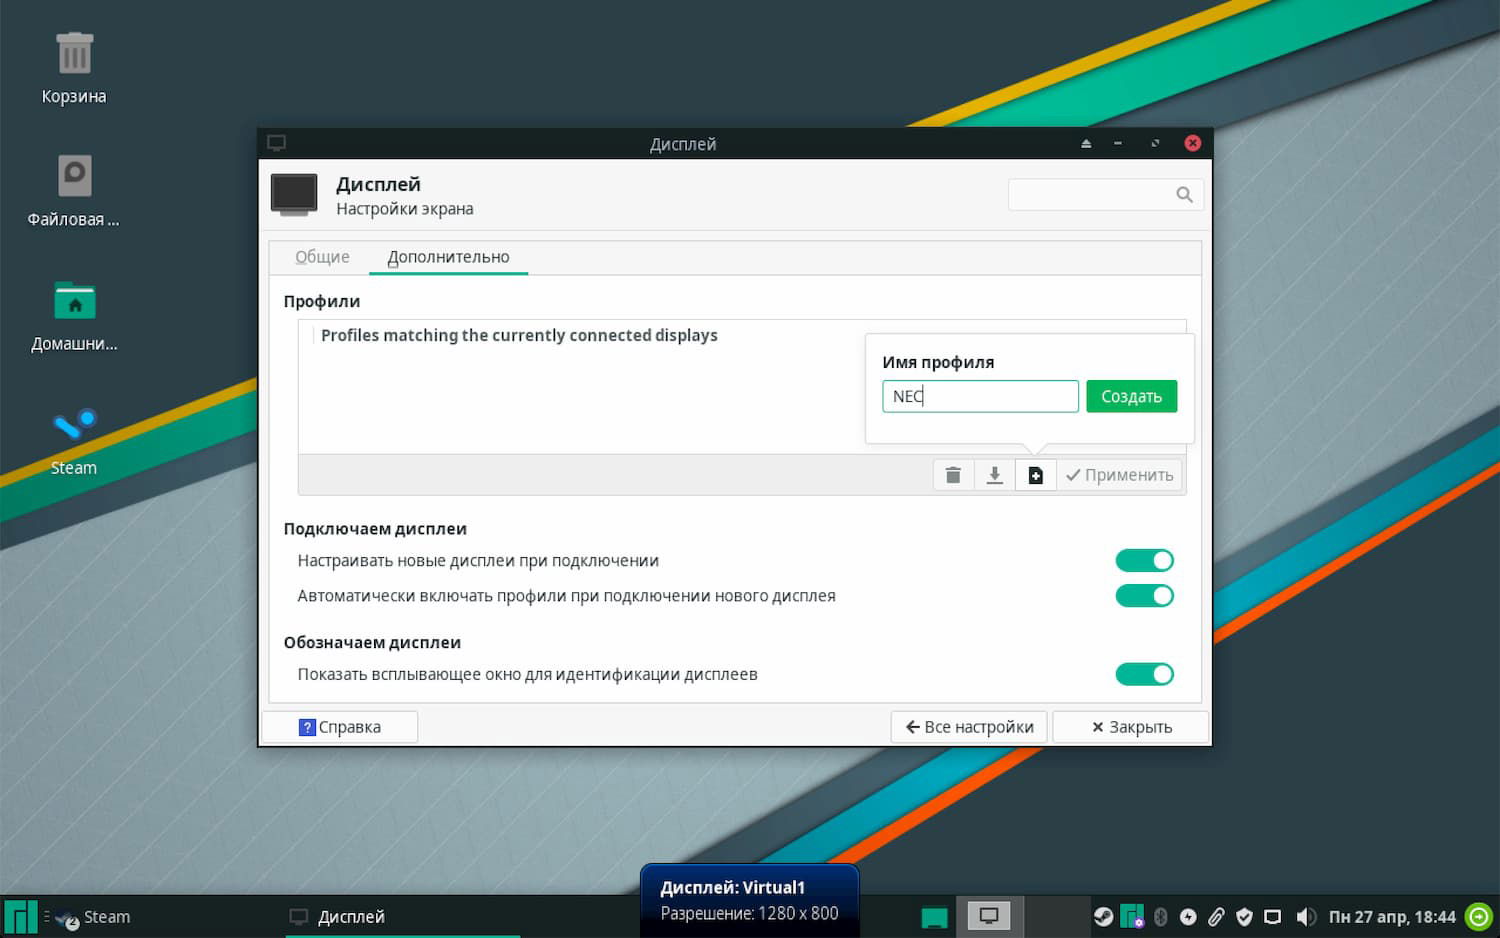This screenshot has width=1500, height=938.
Task: Launch Steam from the desktop icon
Action: pyautogui.click(x=74, y=440)
